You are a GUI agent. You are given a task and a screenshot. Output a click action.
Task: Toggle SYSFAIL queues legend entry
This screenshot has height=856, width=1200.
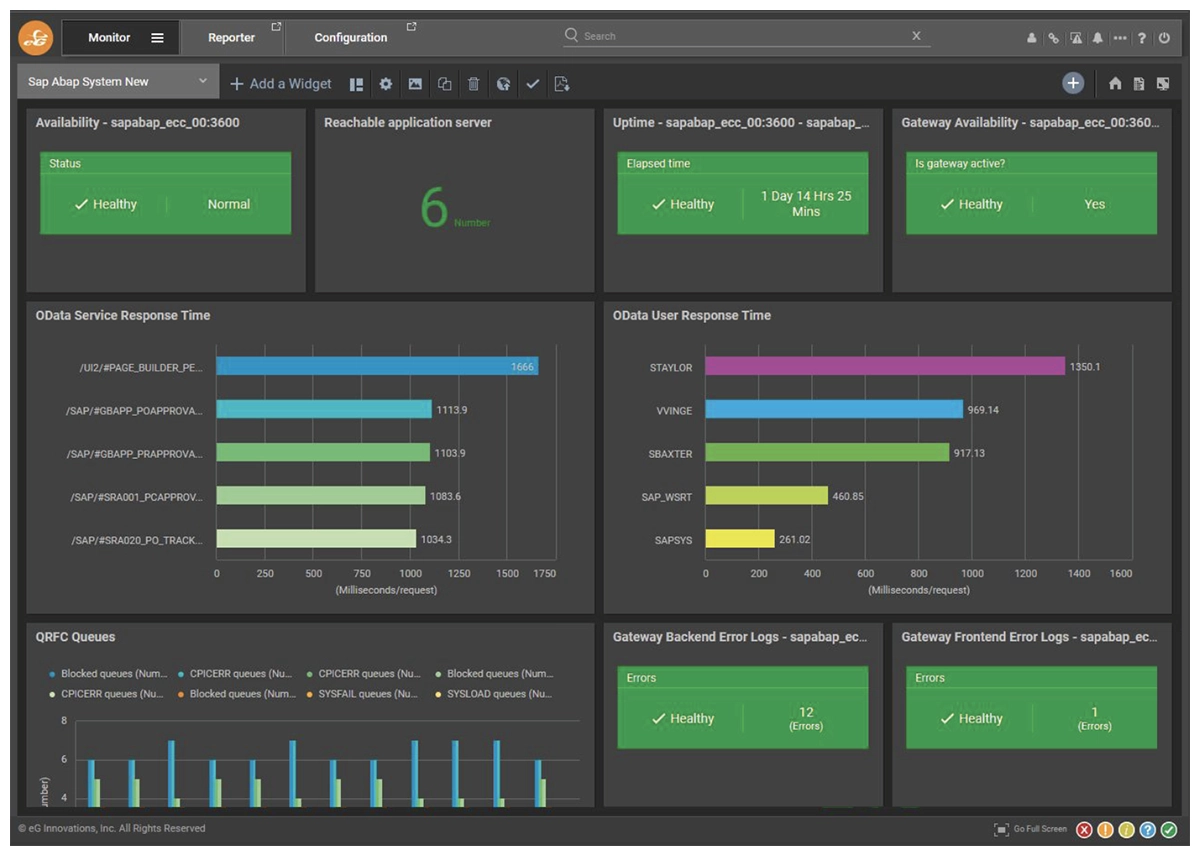click(x=362, y=694)
